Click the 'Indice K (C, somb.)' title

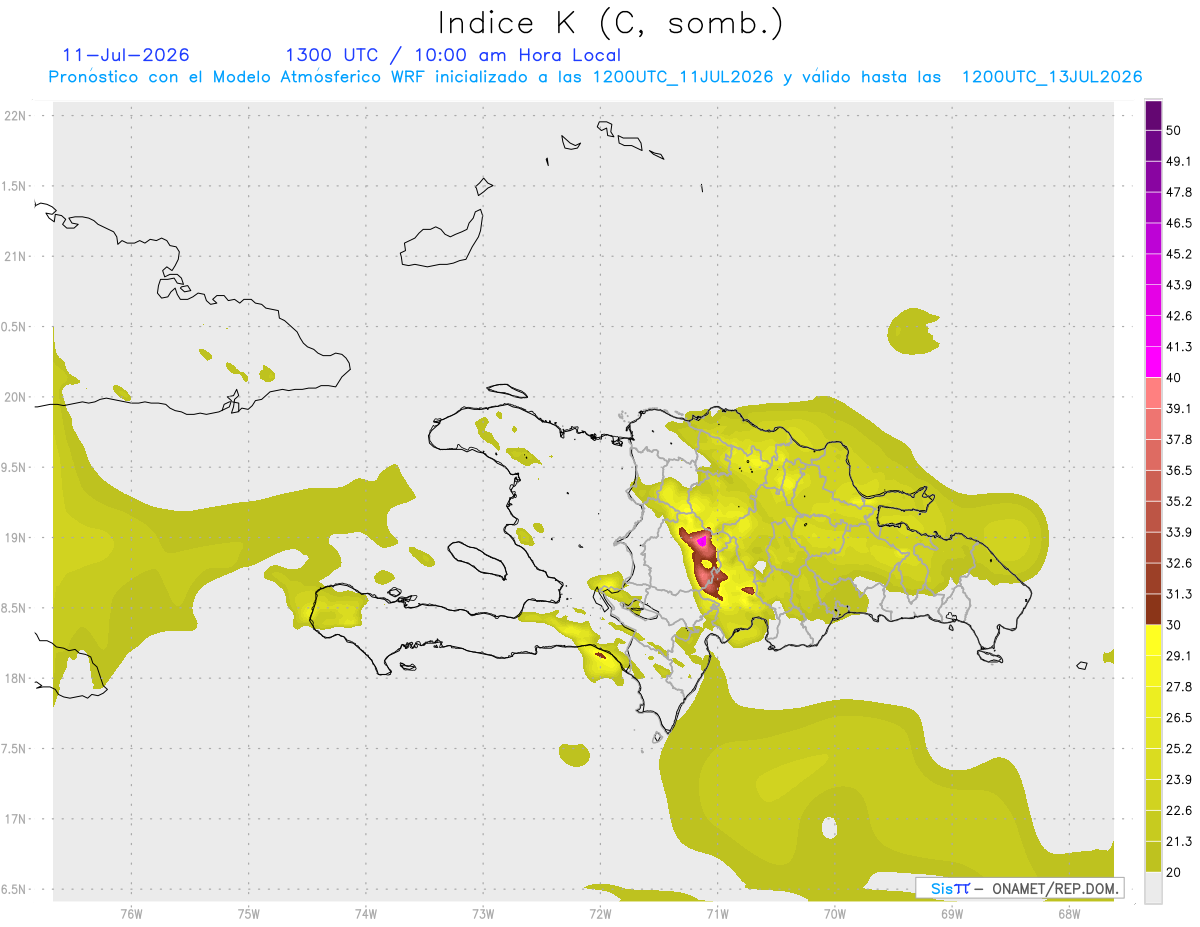[611, 23]
